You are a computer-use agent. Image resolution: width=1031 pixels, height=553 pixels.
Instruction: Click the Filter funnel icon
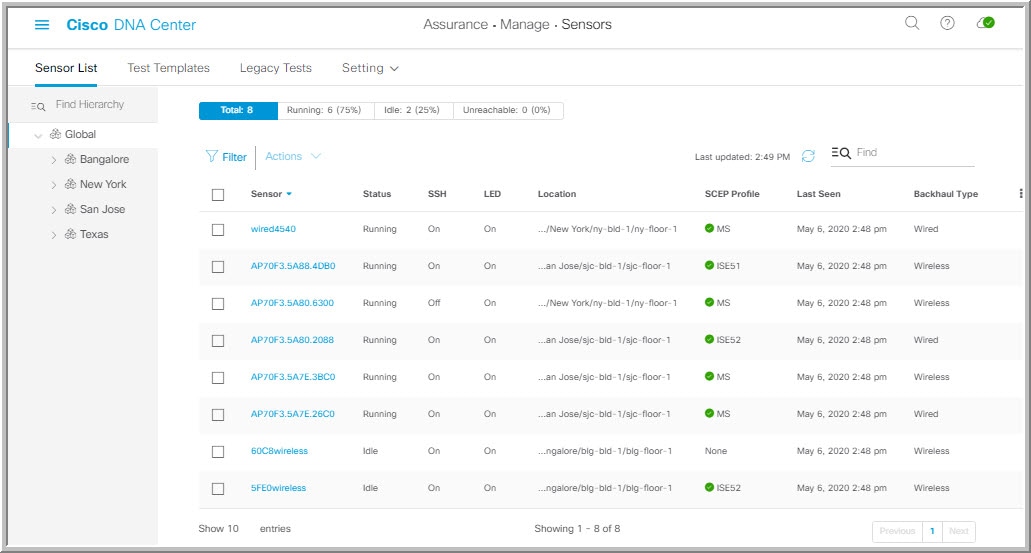point(211,157)
